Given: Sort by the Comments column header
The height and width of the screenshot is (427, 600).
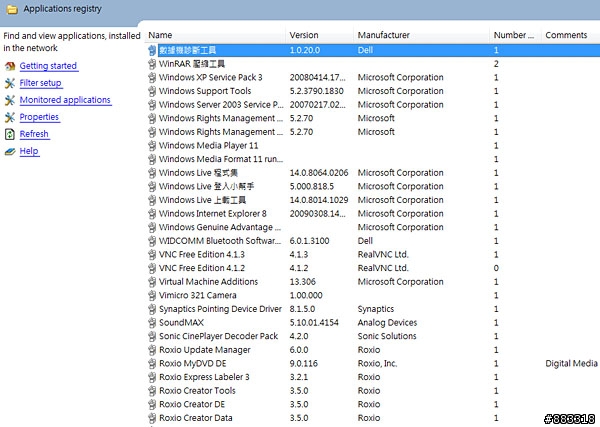Looking at the screenshot, I should [x=571, y=35].
